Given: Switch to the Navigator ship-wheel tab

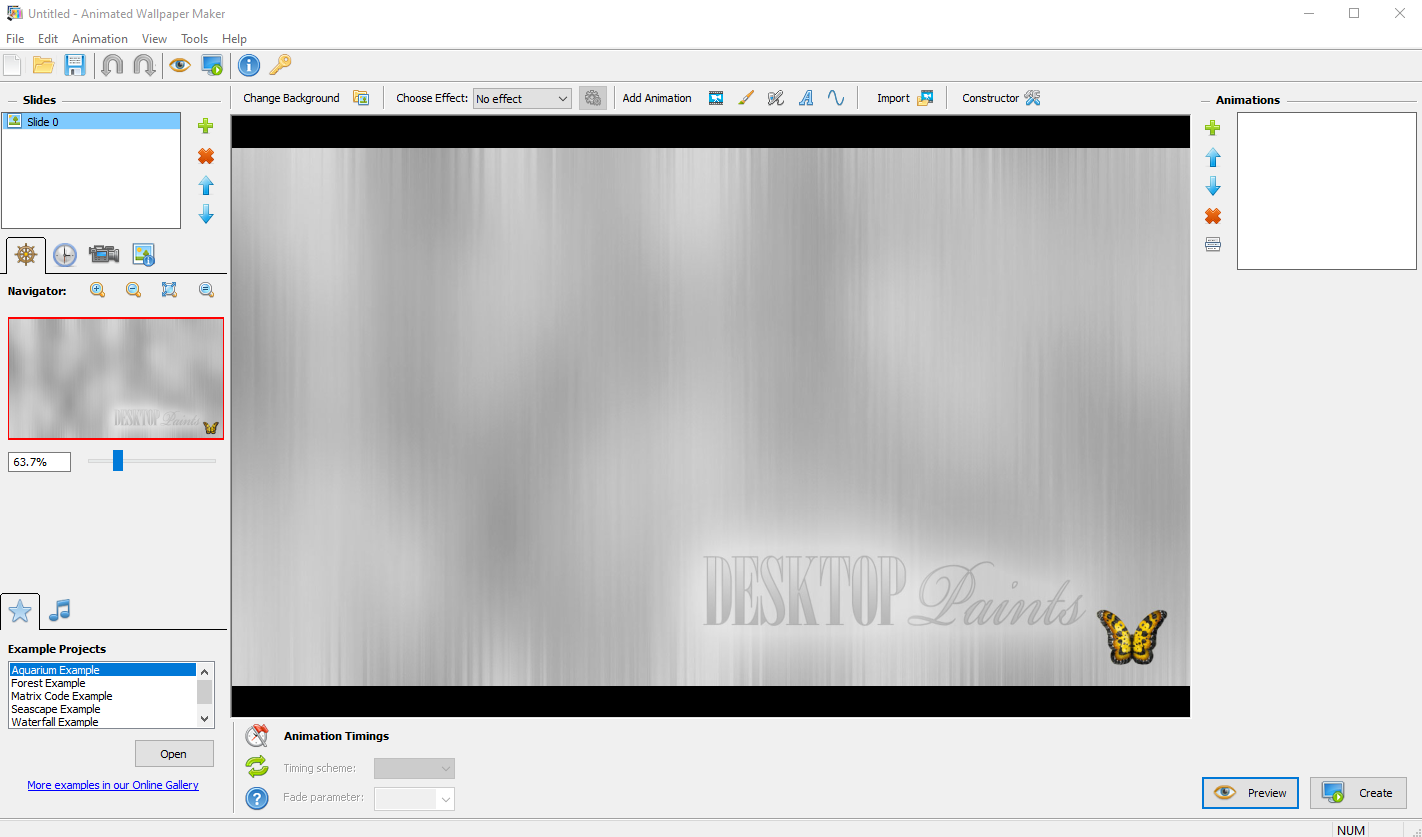Looking at the screenshot, I should click(x=26, y=254).
